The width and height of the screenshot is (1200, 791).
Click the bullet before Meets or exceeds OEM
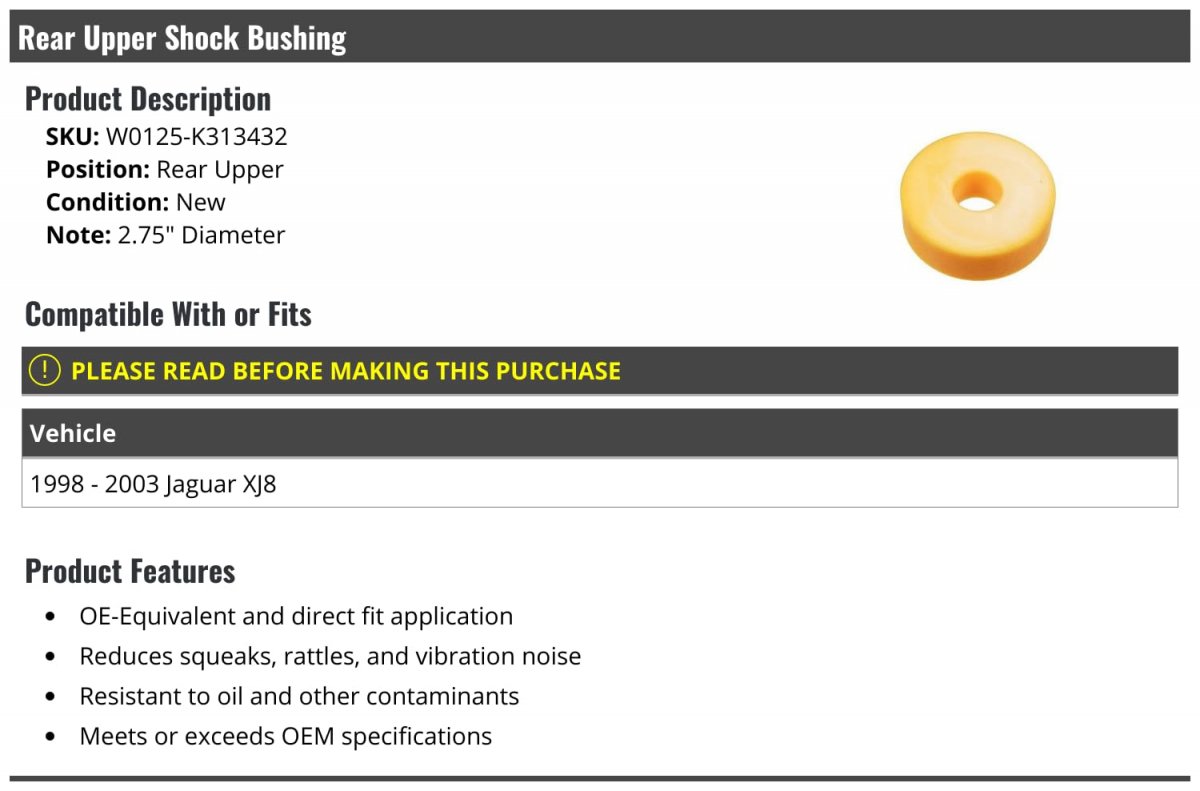[51, 737]
